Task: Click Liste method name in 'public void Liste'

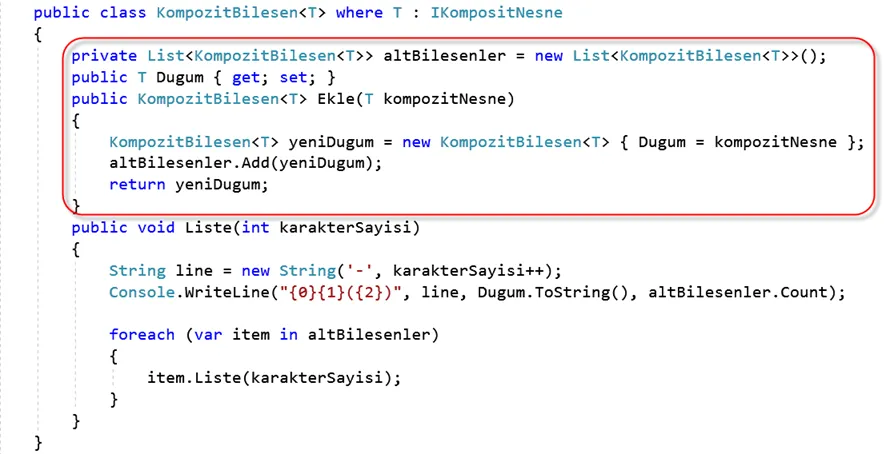Action: click(208, 228)
